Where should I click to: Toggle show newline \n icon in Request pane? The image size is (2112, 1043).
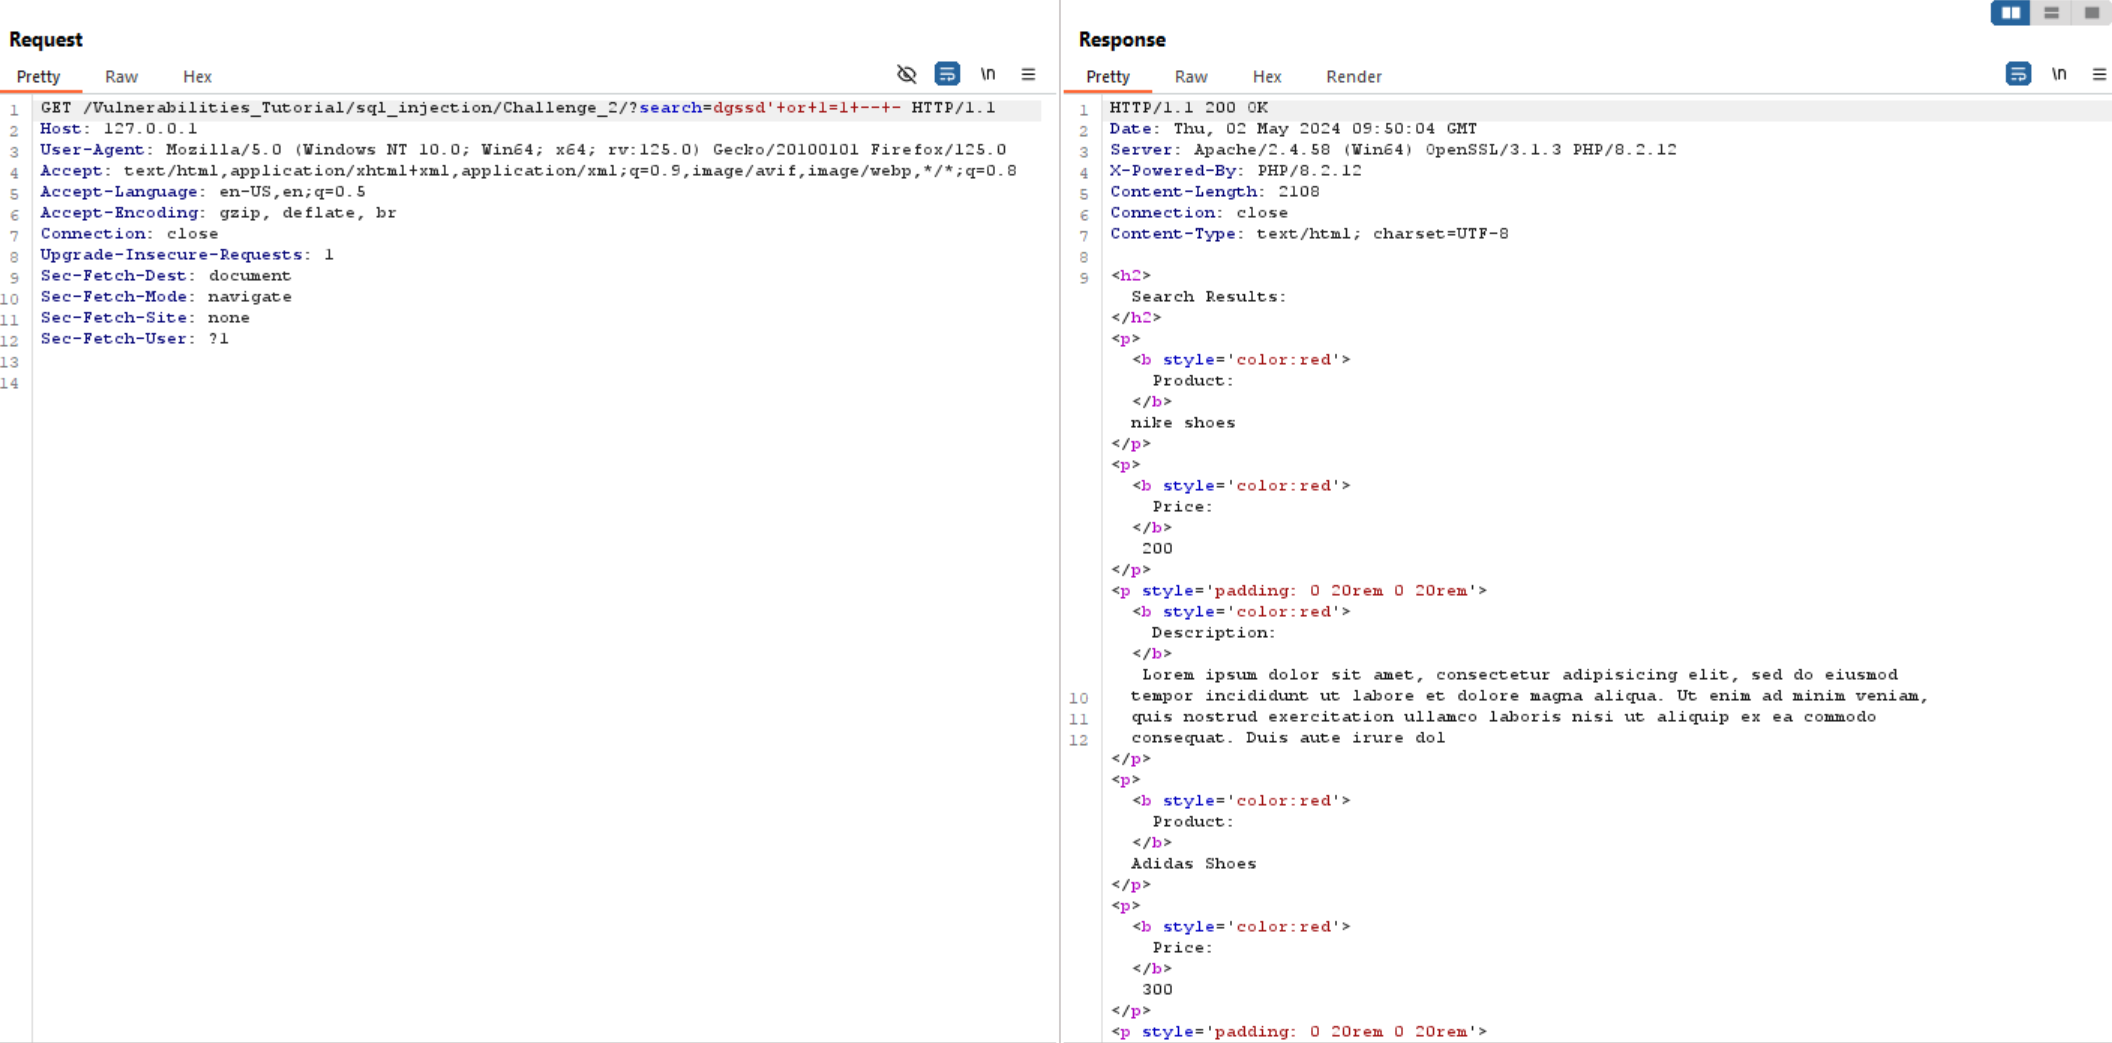point(988,74)
